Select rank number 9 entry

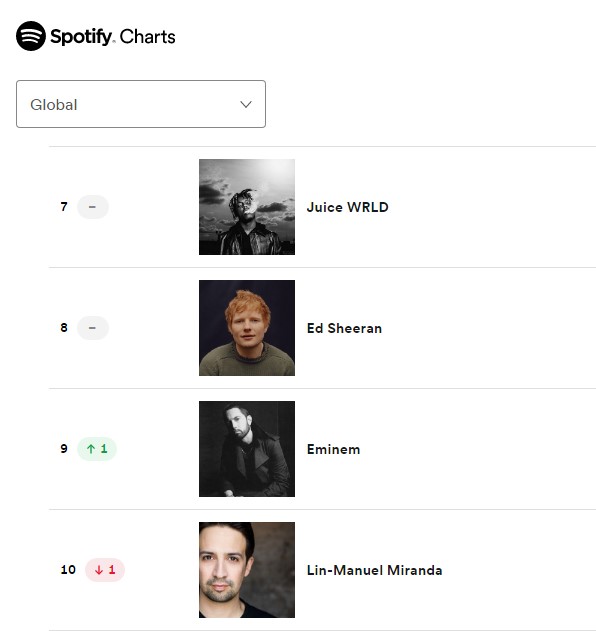pos(64,449)
